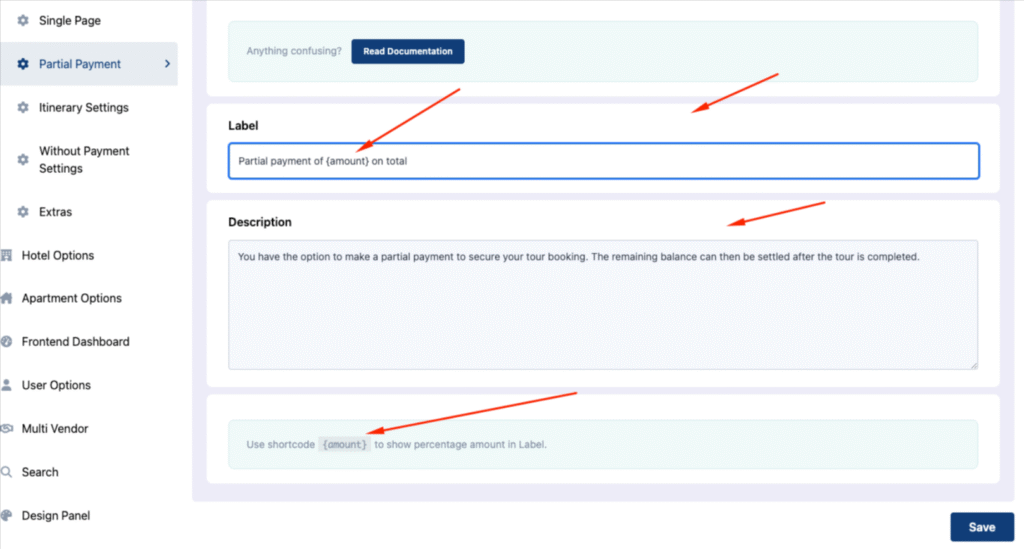Click the building icon beside Hotel Options
The image size is (1024, 549).
coord(7,255)
